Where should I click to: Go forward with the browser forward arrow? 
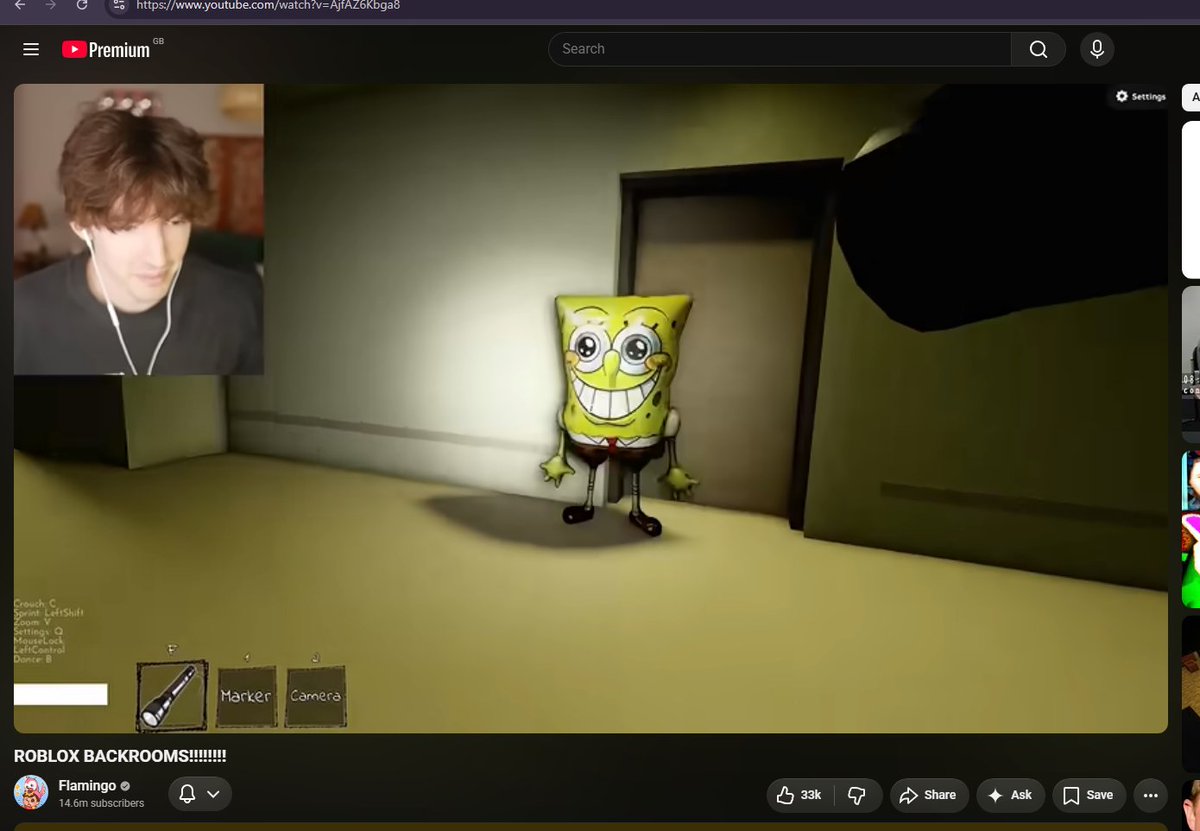point(51,5)
